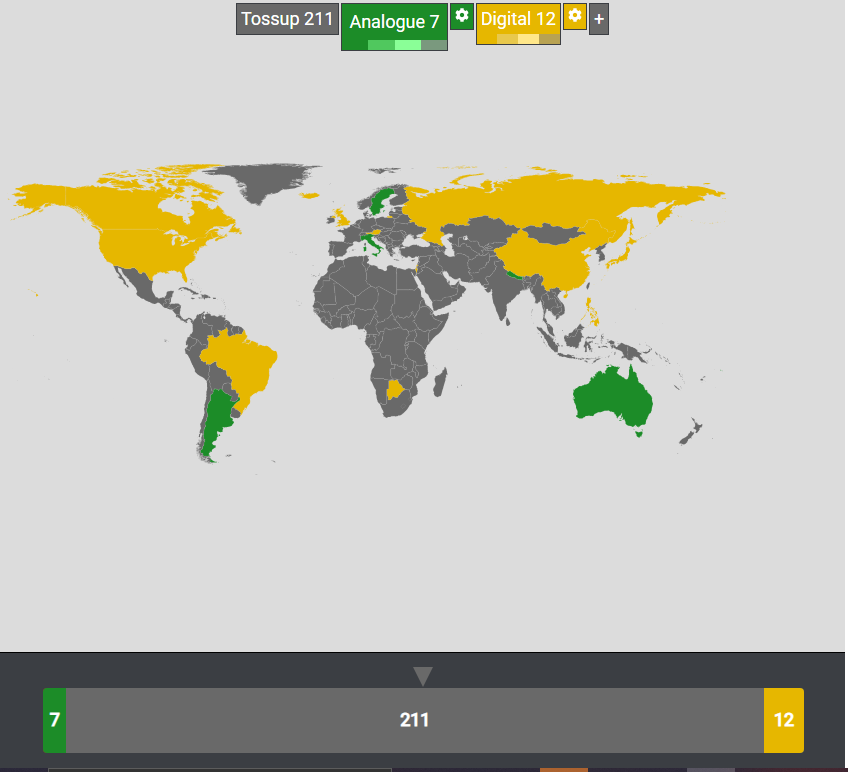Pick the tan brownish Digital shade
The height and width of the screenshot is (772, 848).
coord(549,39)
